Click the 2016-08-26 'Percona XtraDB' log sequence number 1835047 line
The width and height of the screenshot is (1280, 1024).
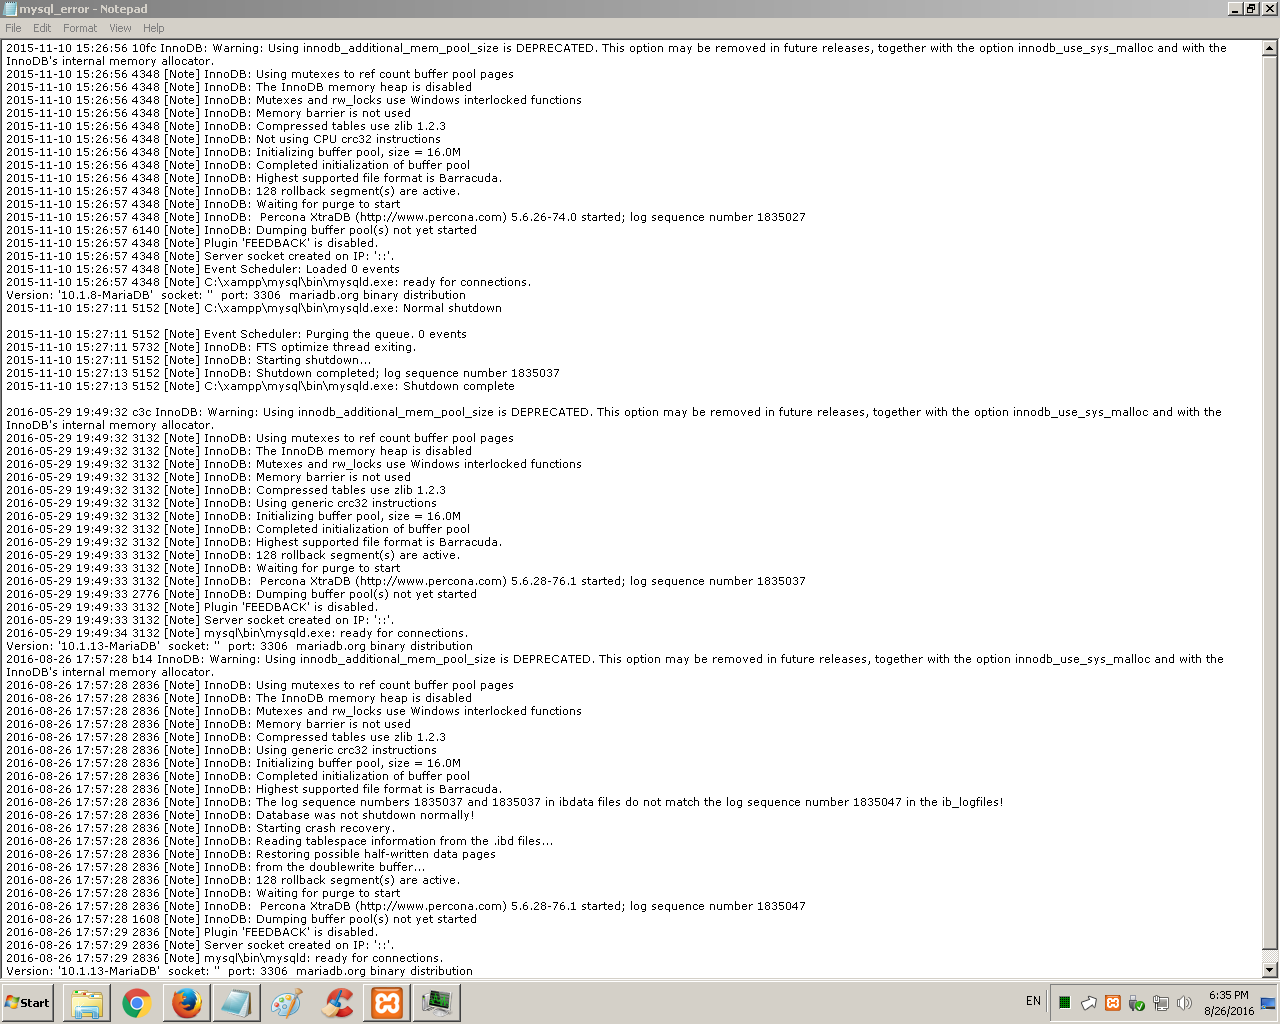tap(405, 906)
